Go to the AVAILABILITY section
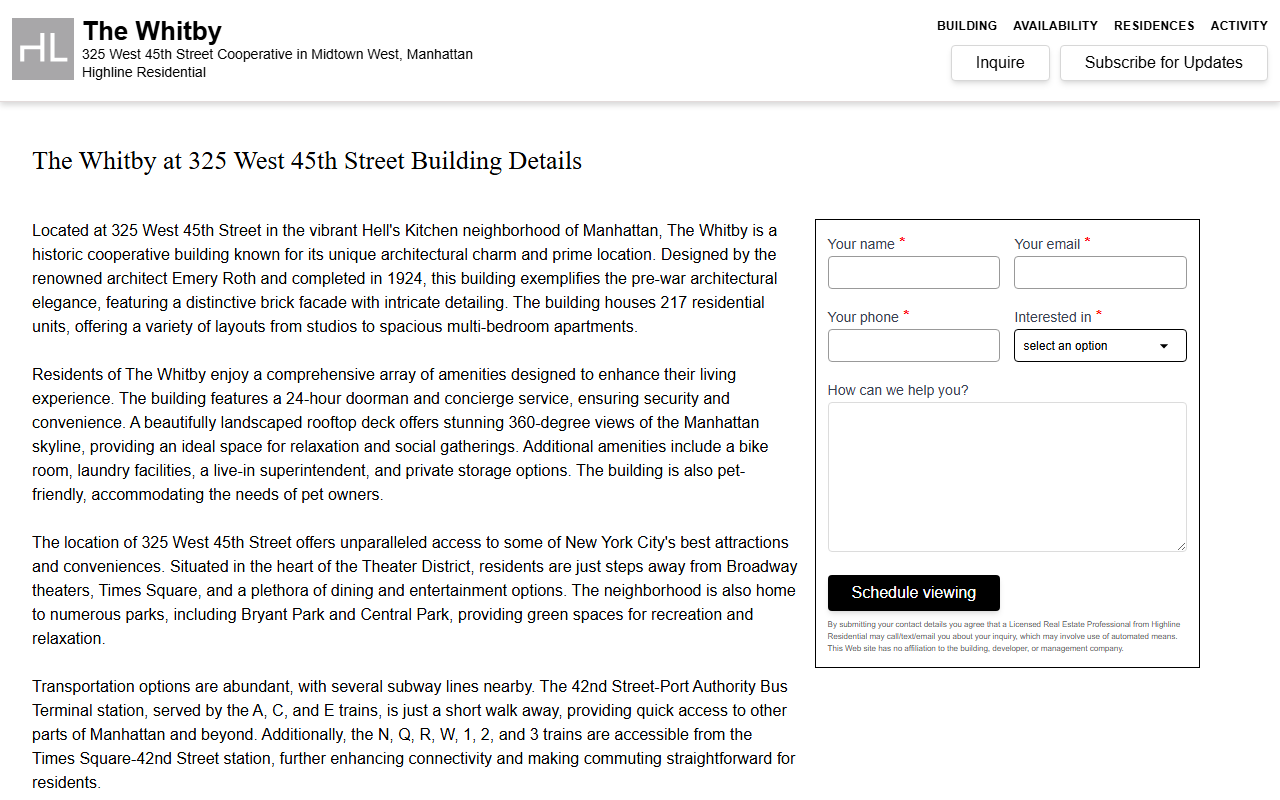 [x=1055, y=26]
